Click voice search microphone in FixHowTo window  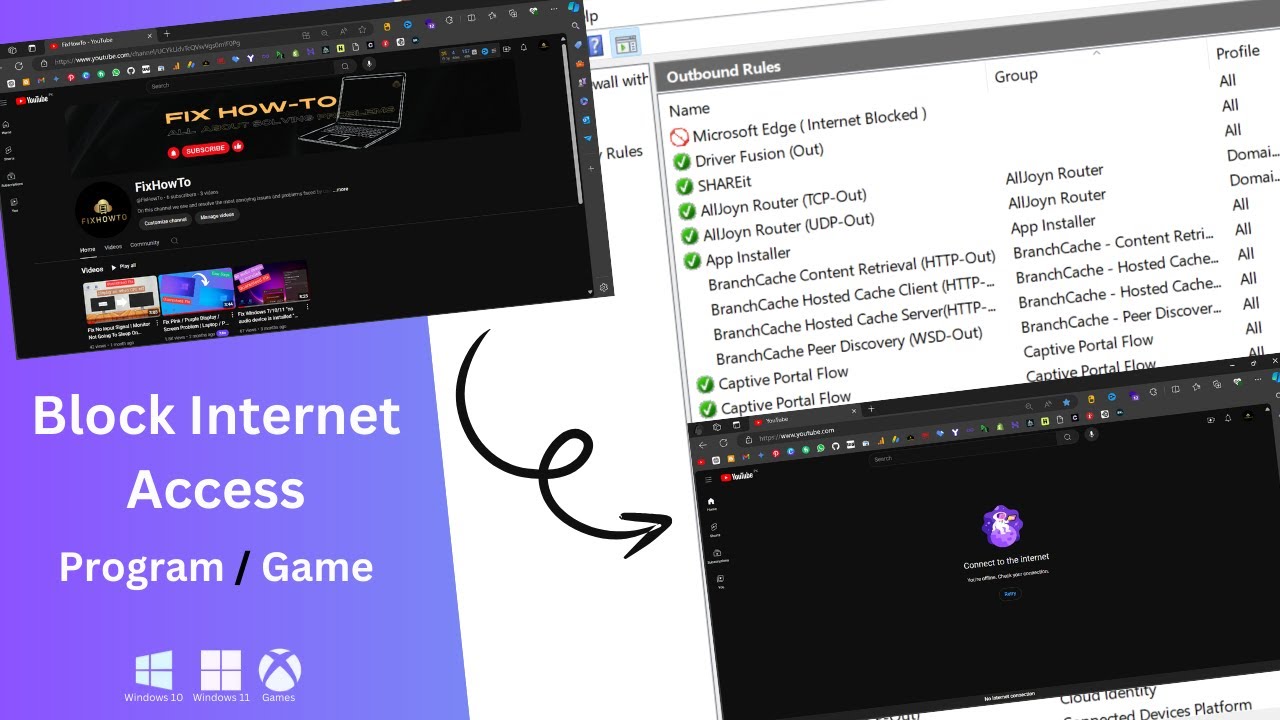coord(369,63)
